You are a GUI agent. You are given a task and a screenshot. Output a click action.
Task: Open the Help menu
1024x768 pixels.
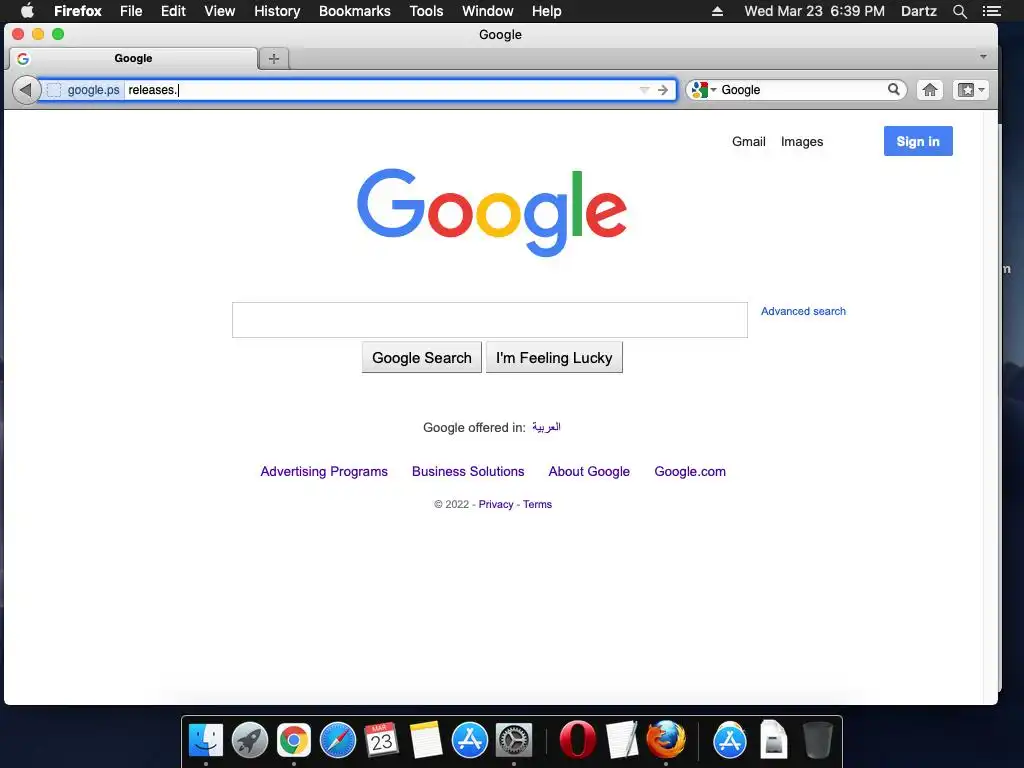(547, 11)
